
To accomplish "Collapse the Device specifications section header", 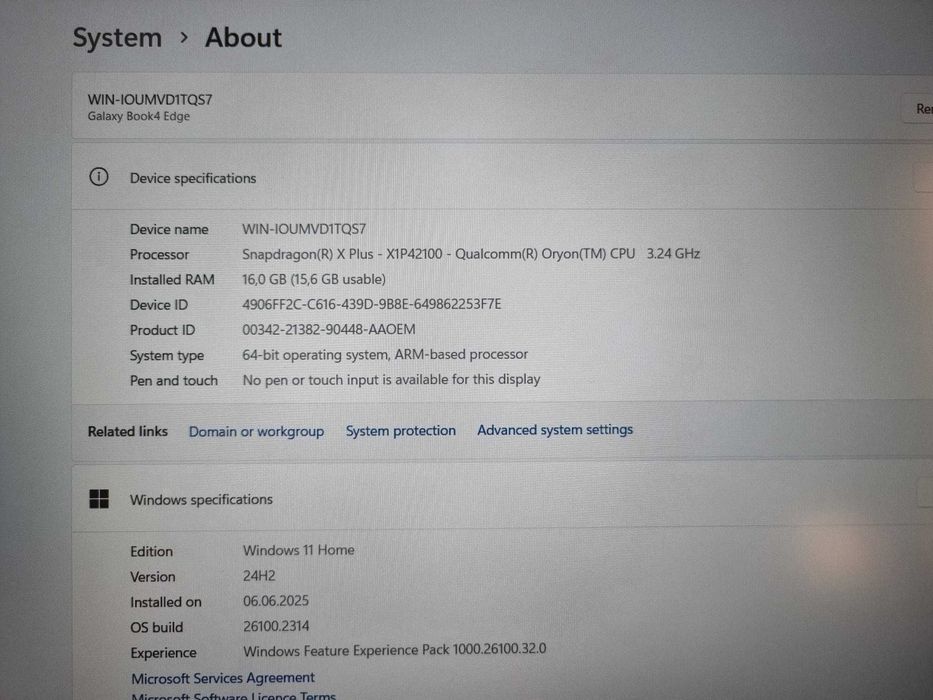I will pos(502,177).
